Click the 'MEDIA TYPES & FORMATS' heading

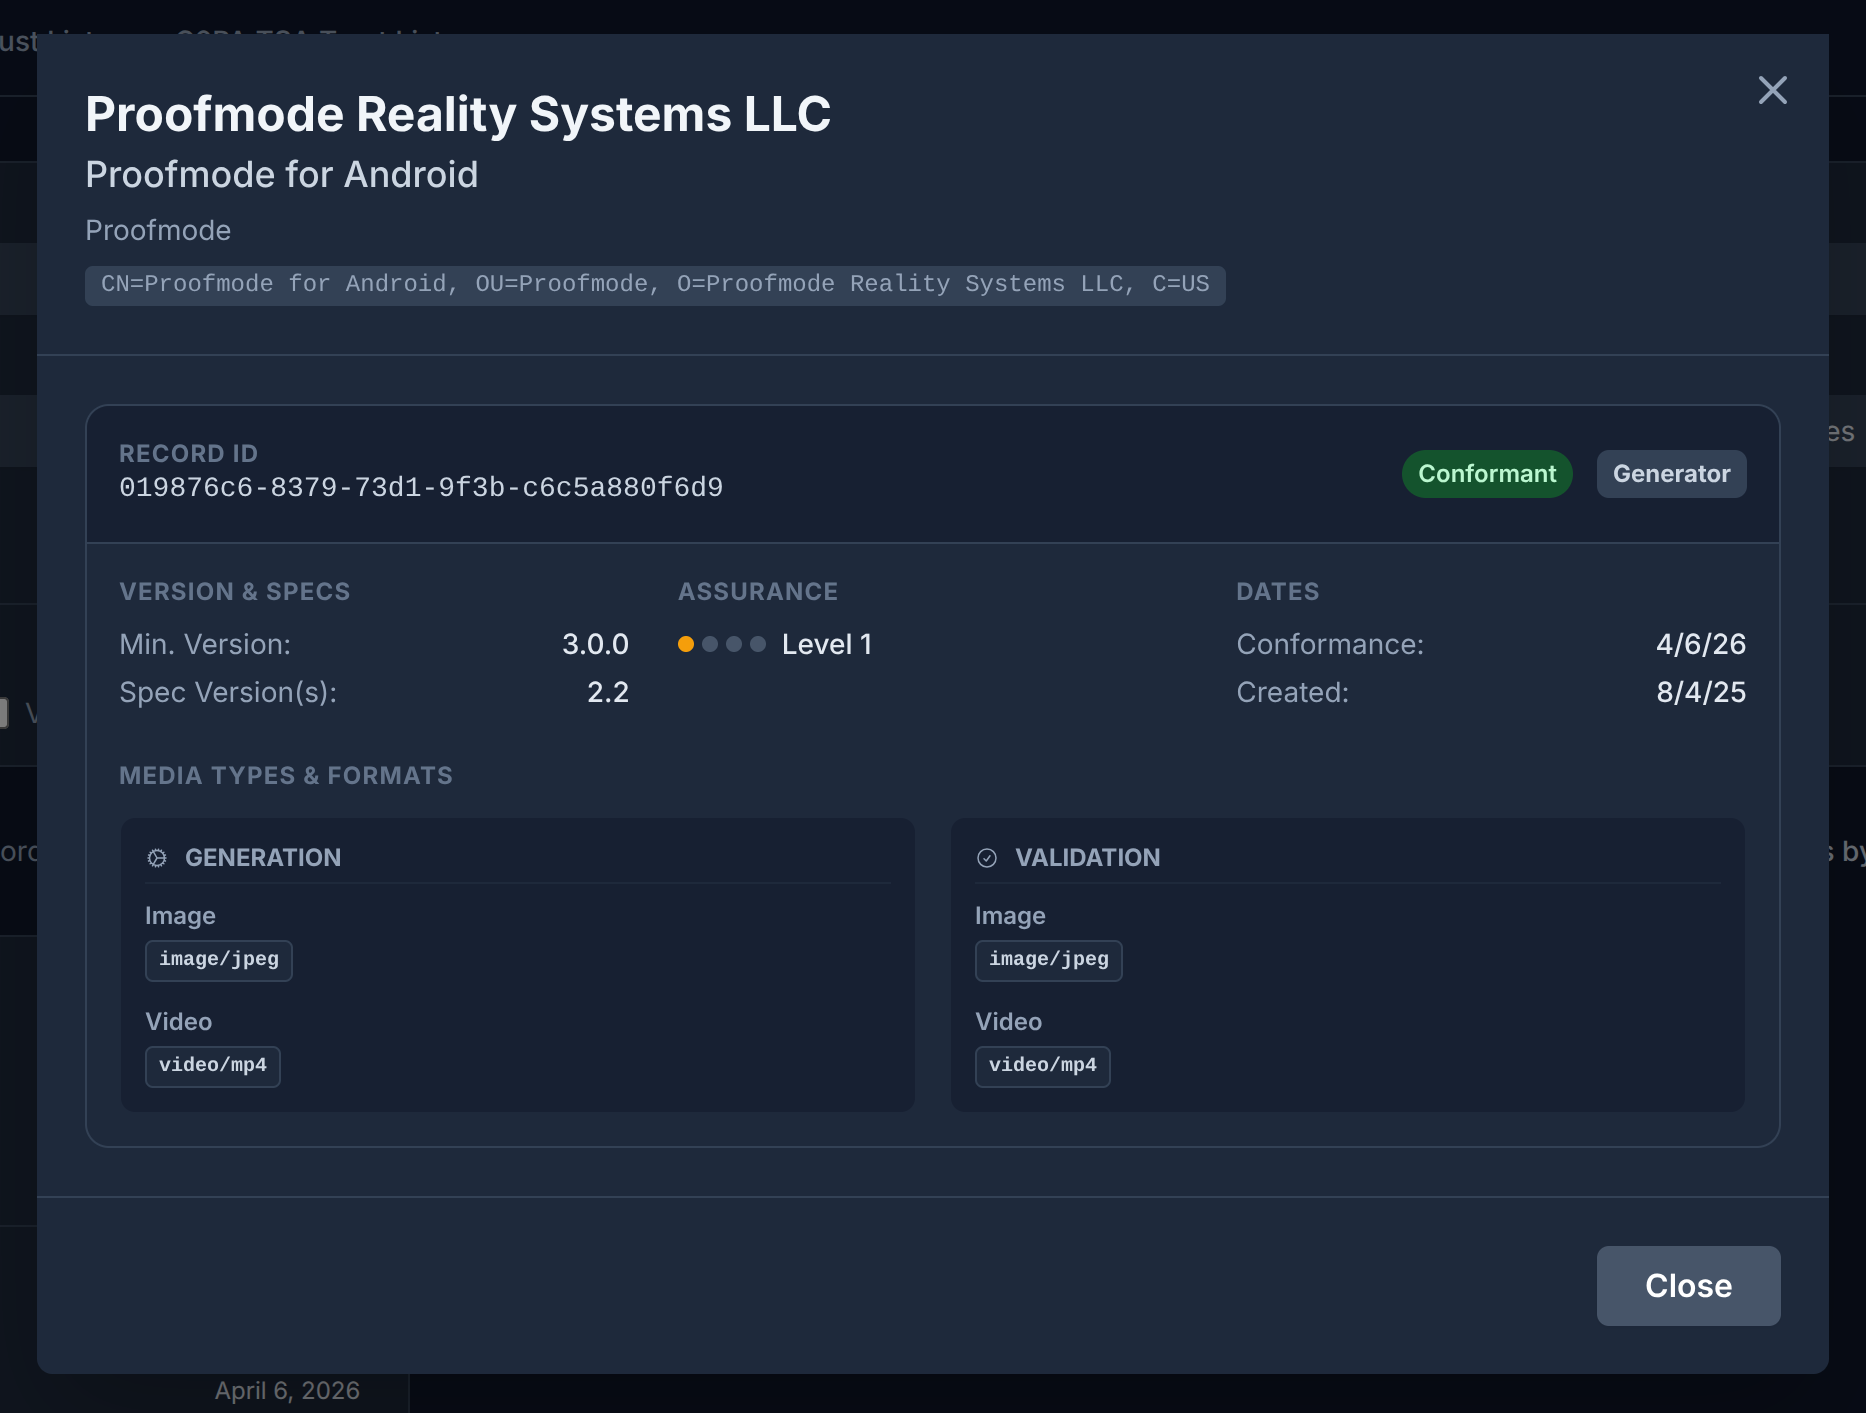pos(286,776)
